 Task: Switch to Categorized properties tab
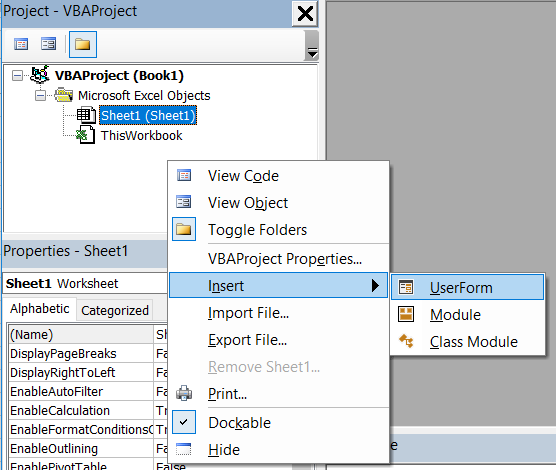click(x=115, y=311)
